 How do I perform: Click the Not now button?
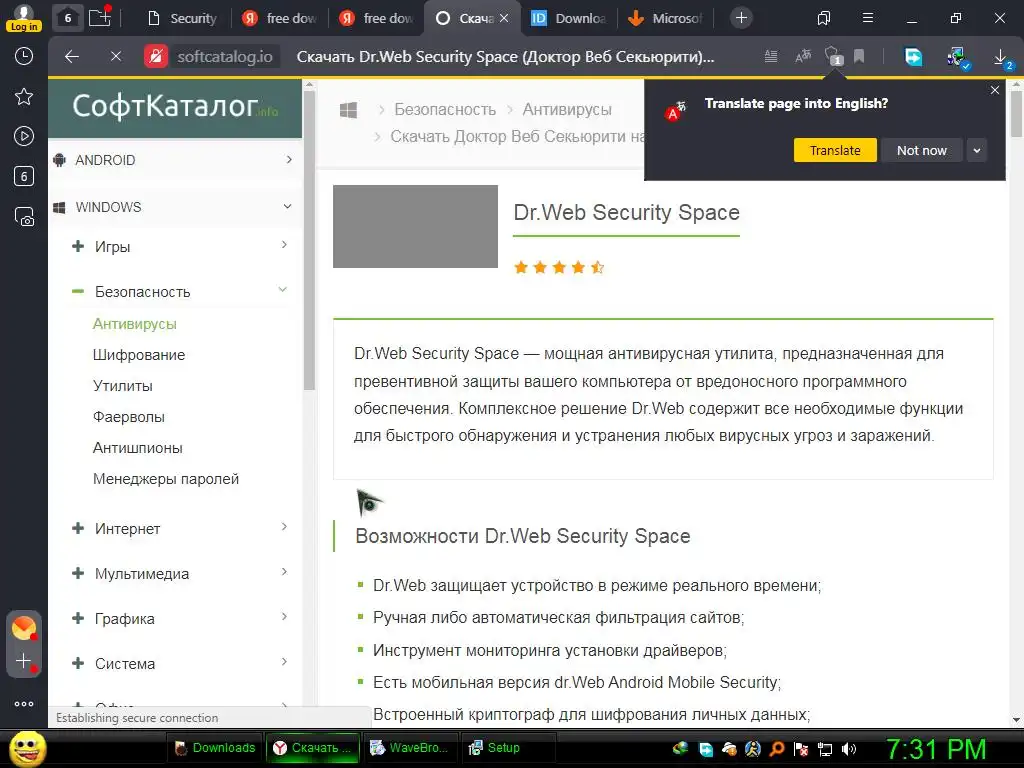click(921, 150)
